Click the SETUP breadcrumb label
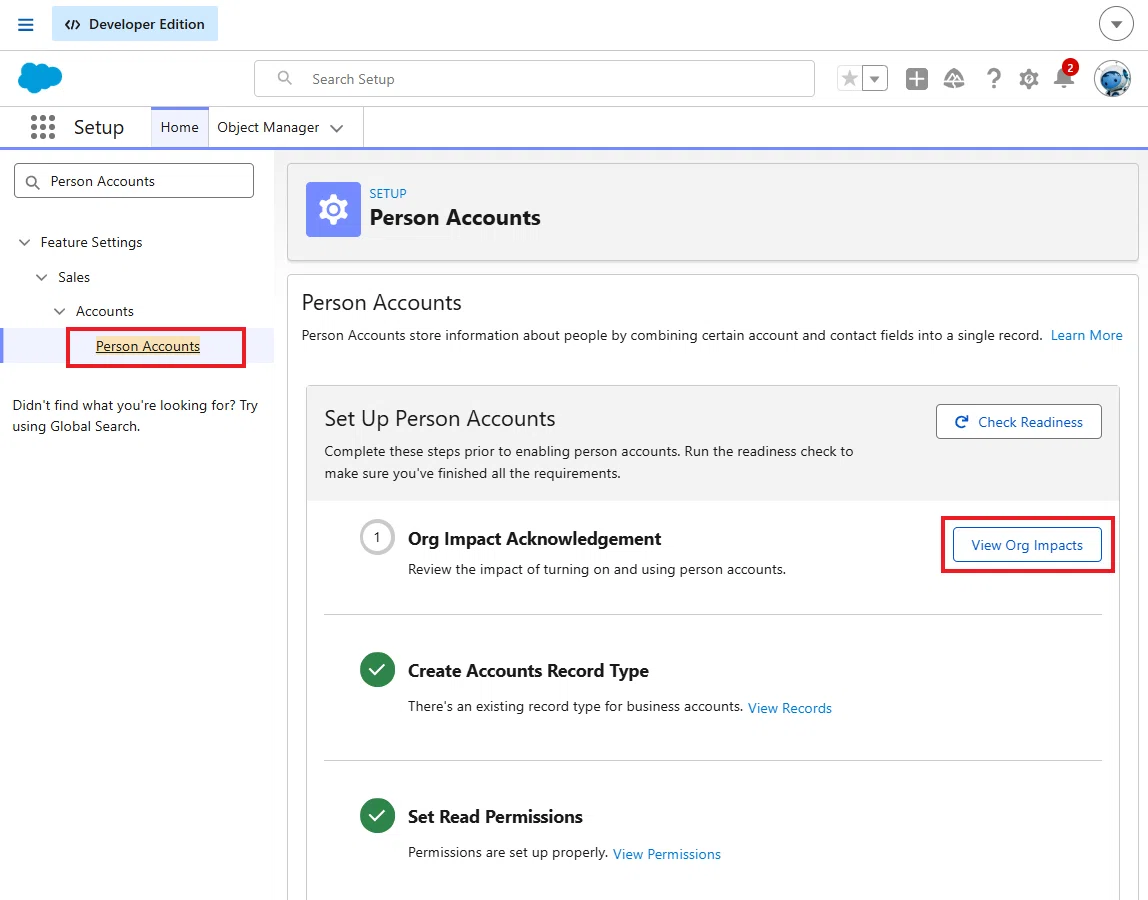 coord(387,193)
